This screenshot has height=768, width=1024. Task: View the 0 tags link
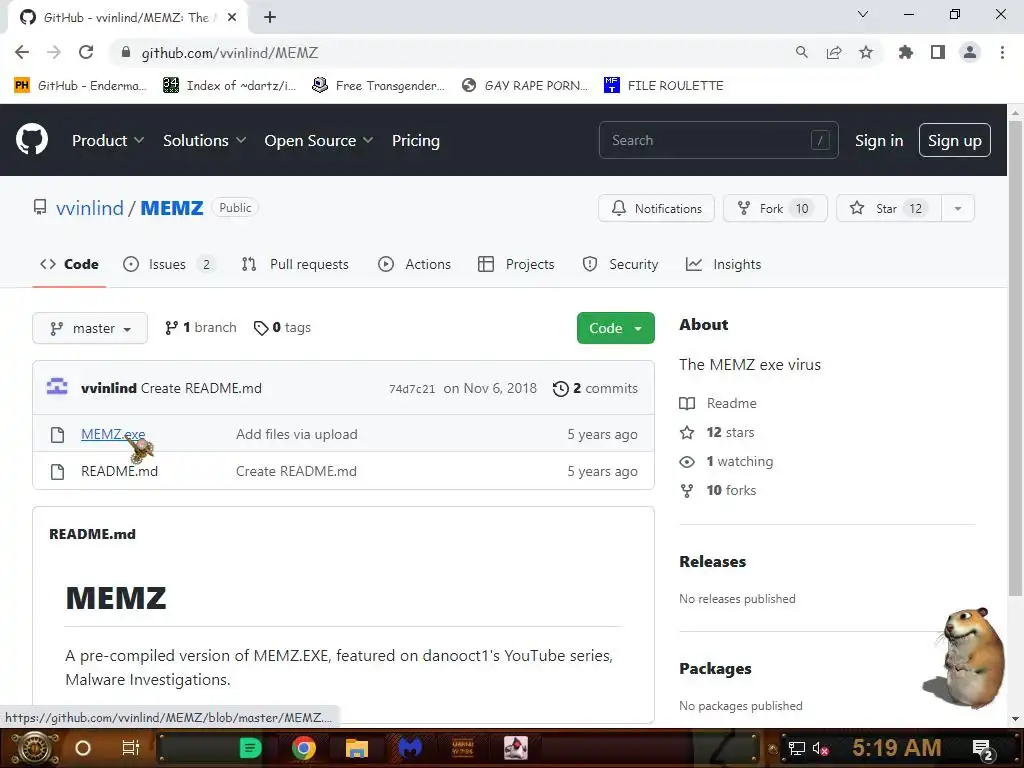click(x=282, y=327)
